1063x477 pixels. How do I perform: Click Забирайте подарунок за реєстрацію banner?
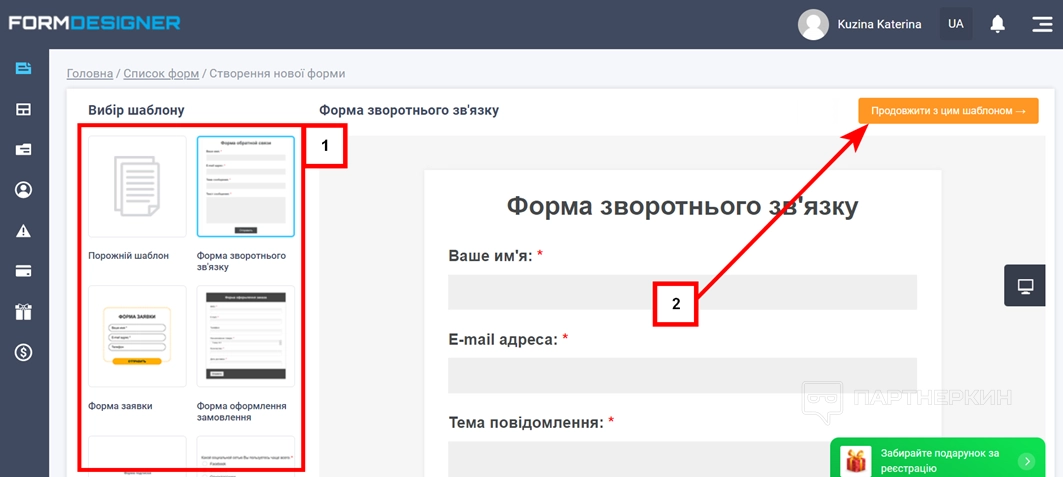[936, 457]
